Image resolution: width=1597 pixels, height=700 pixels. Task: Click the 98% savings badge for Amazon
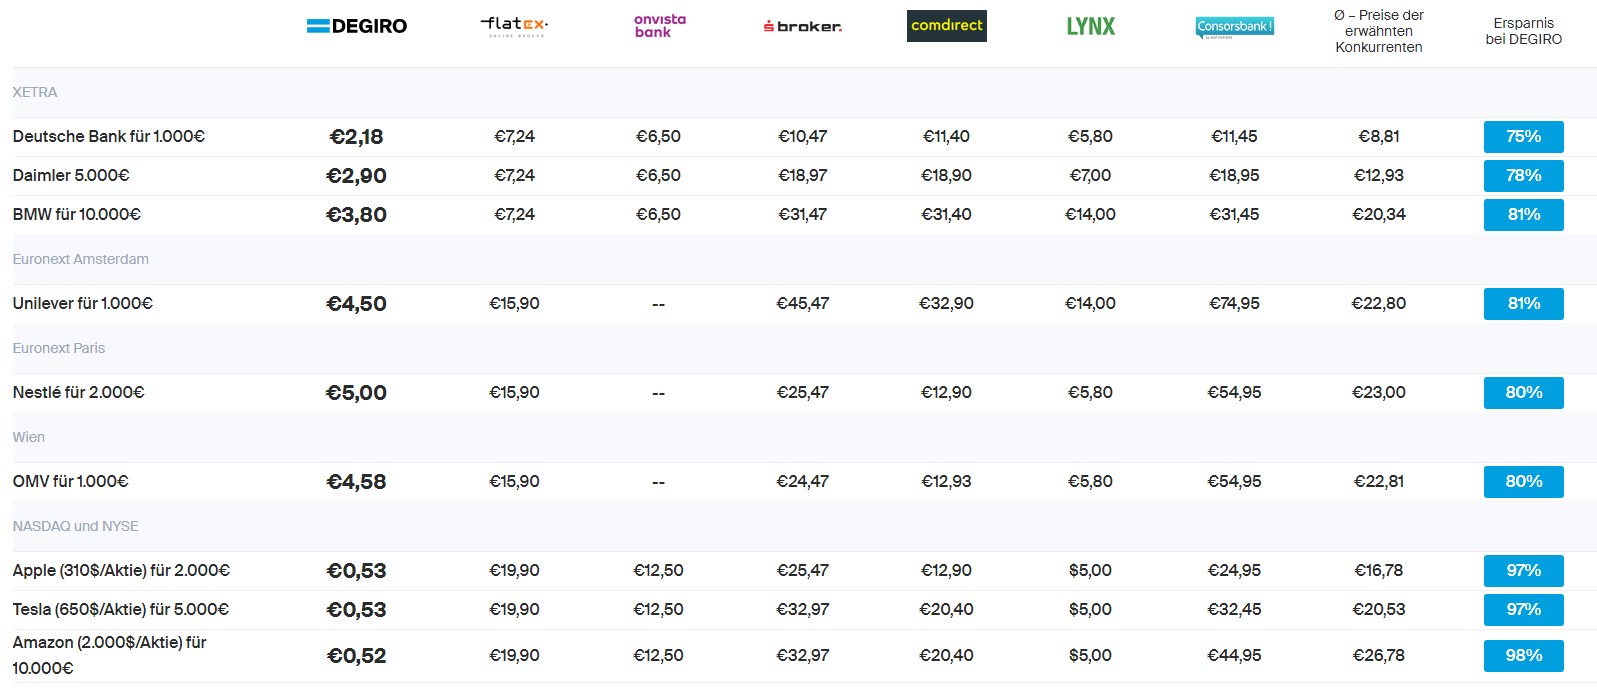1523,656
